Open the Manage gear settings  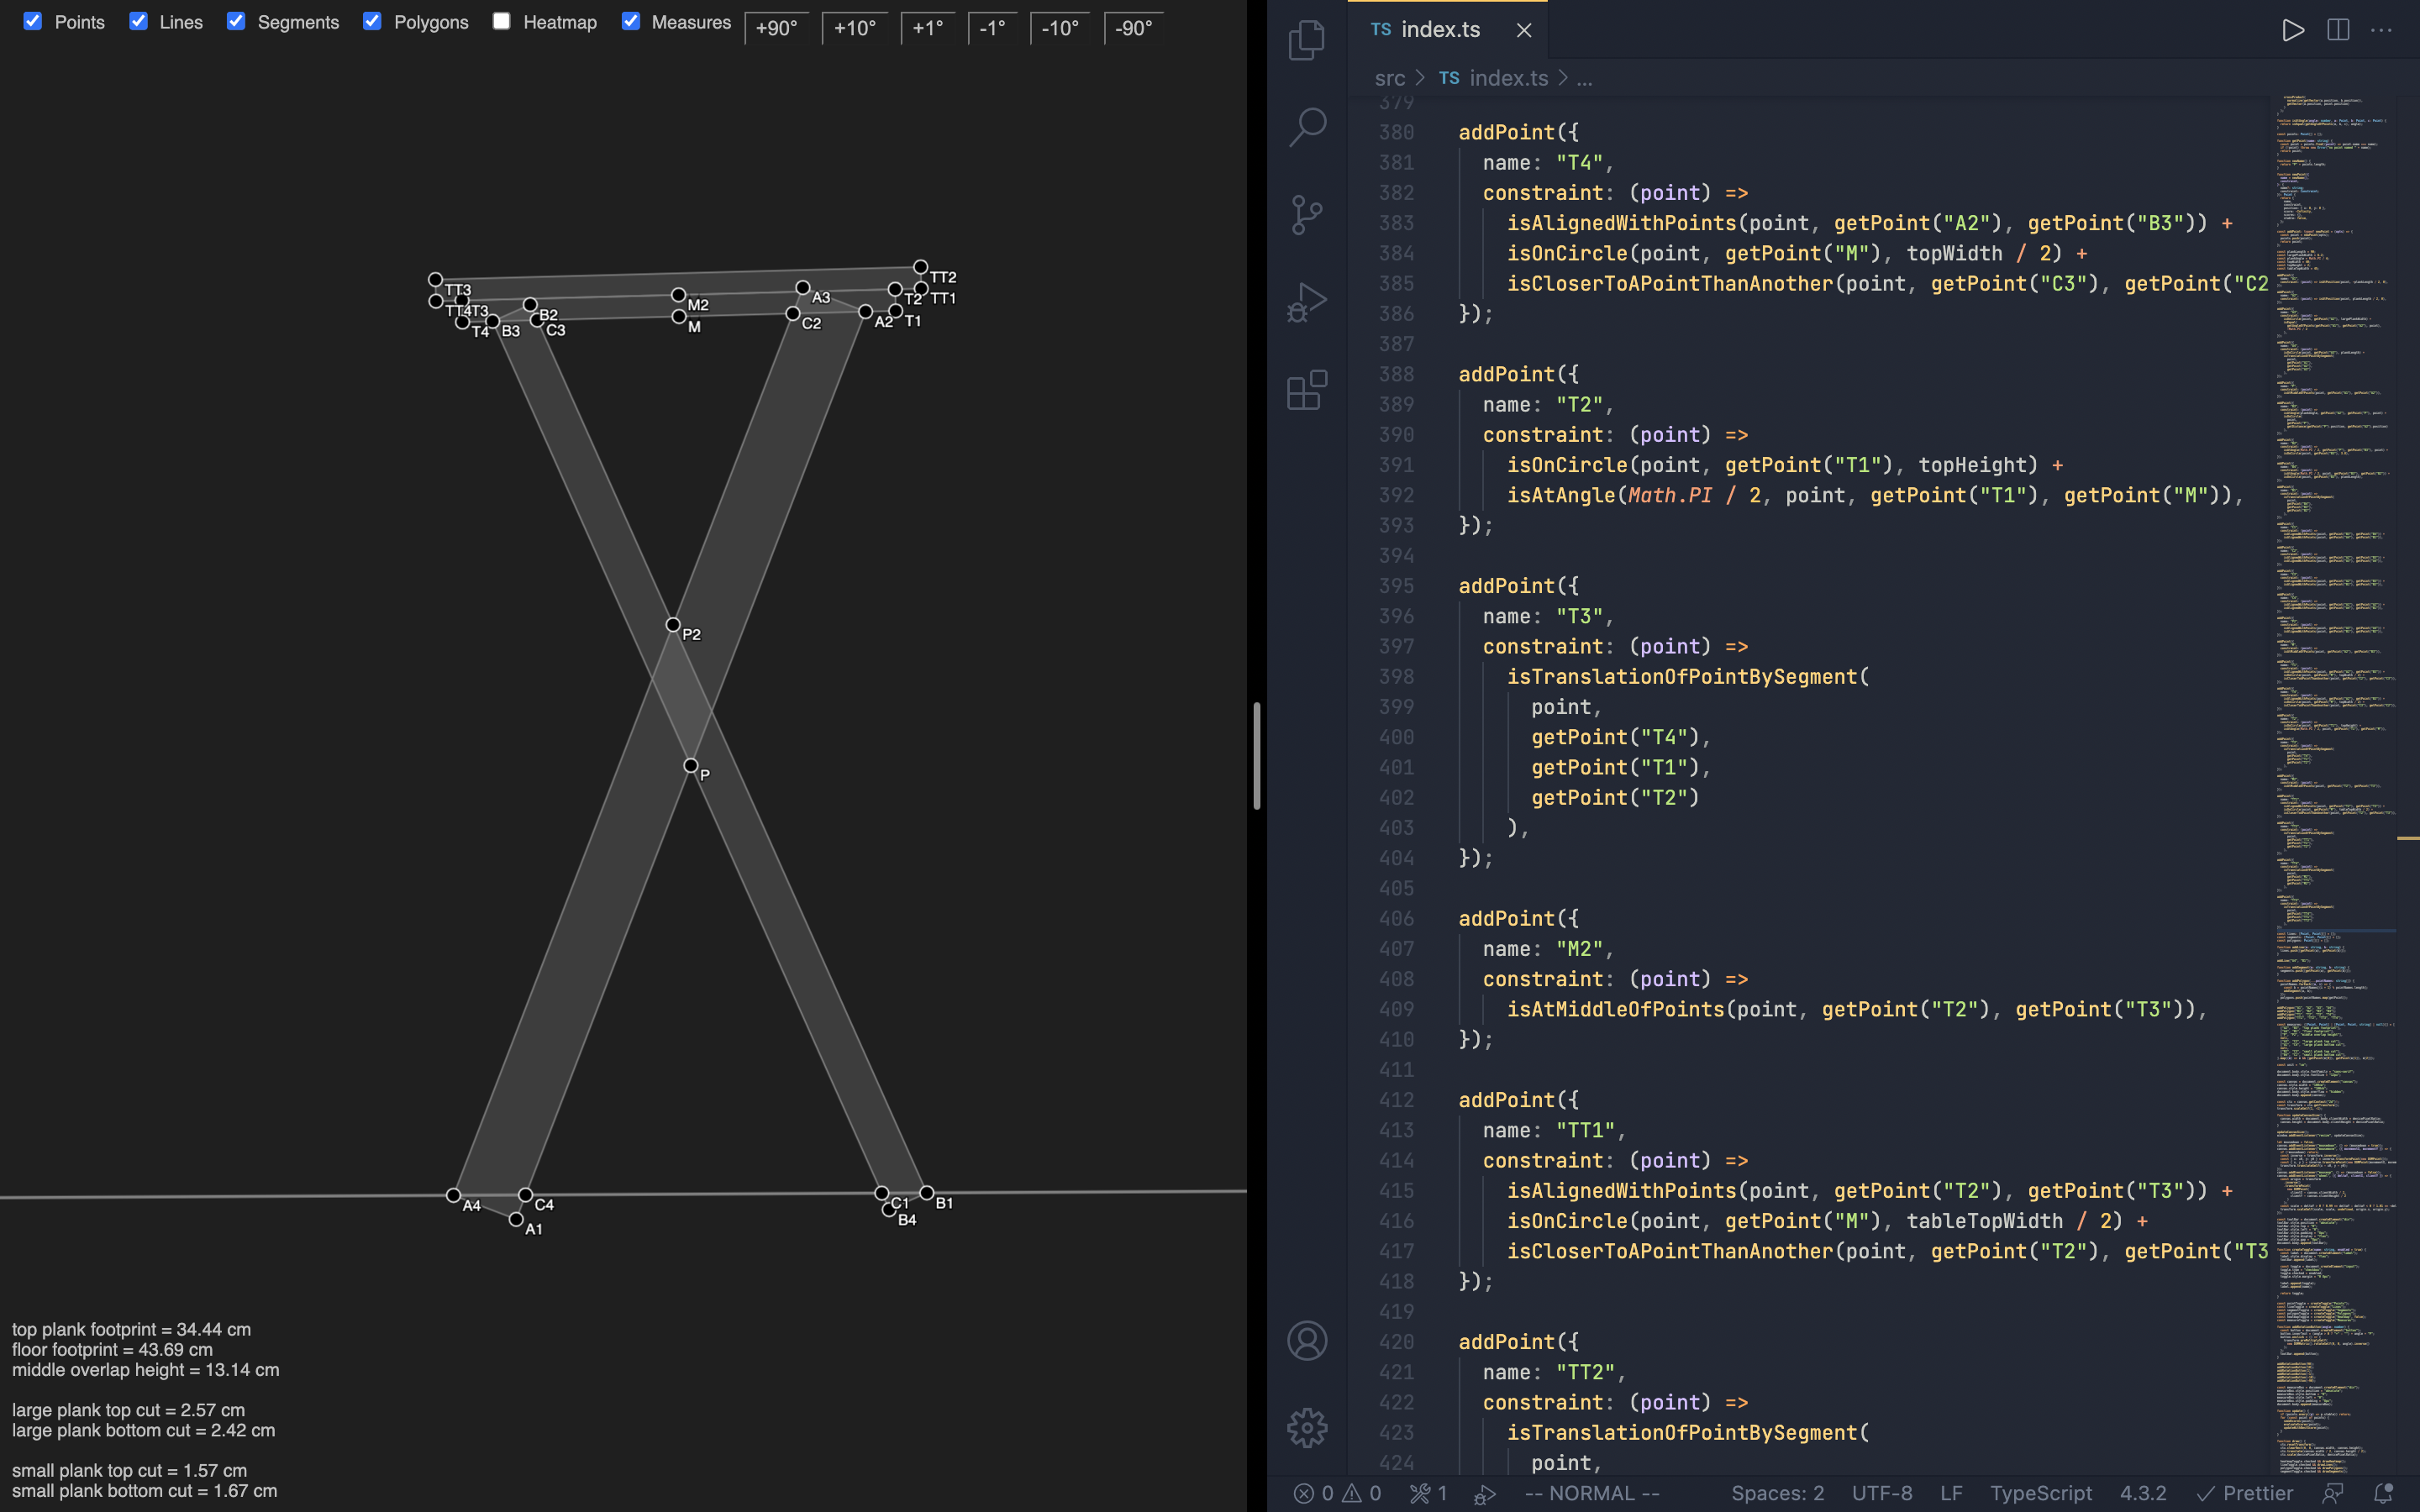click(x=1307, y=1428)
